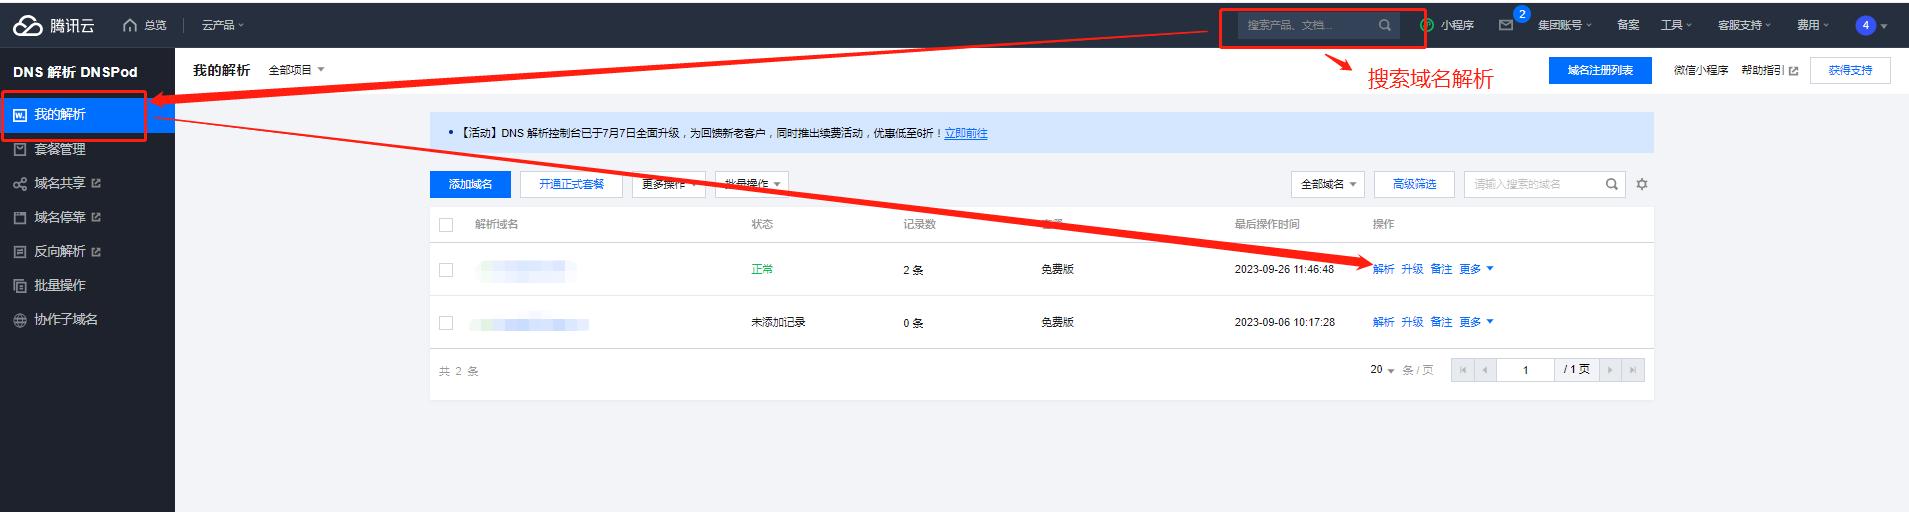Click the domain search magnifier icon

click(x=1611, y=184)
